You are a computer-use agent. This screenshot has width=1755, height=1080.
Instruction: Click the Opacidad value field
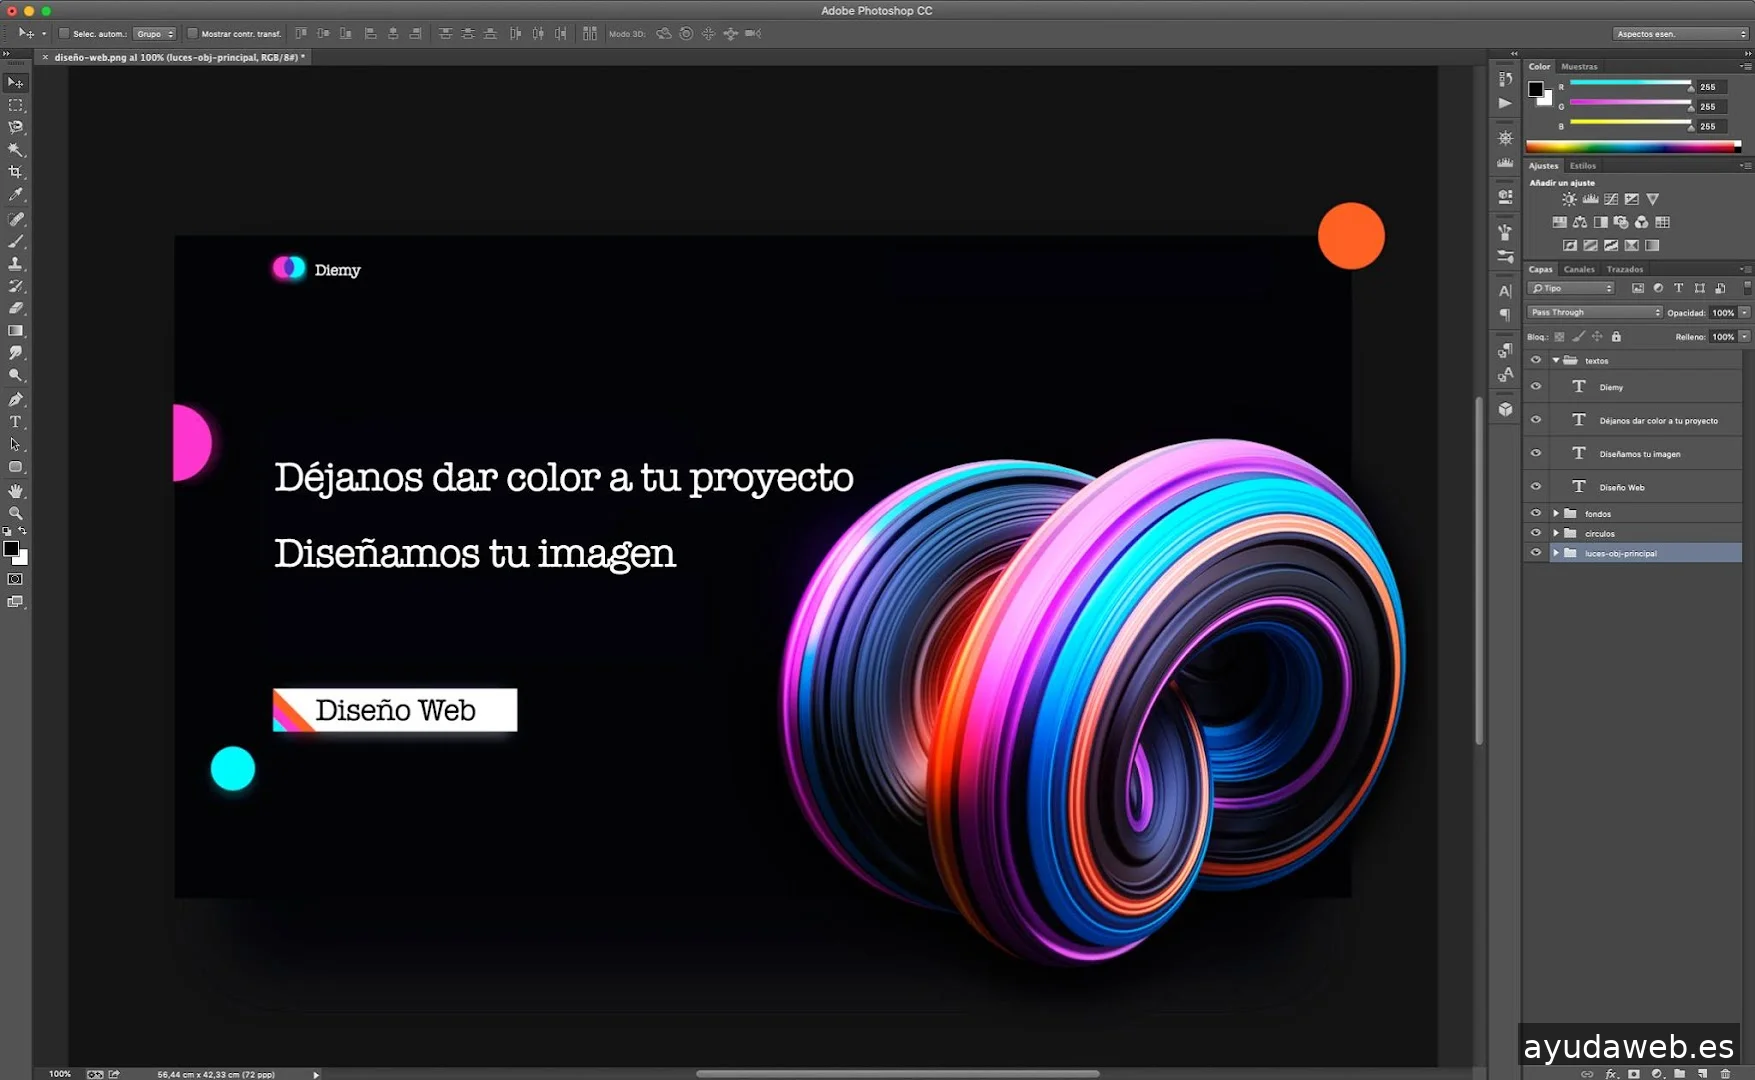[1722, 312]
